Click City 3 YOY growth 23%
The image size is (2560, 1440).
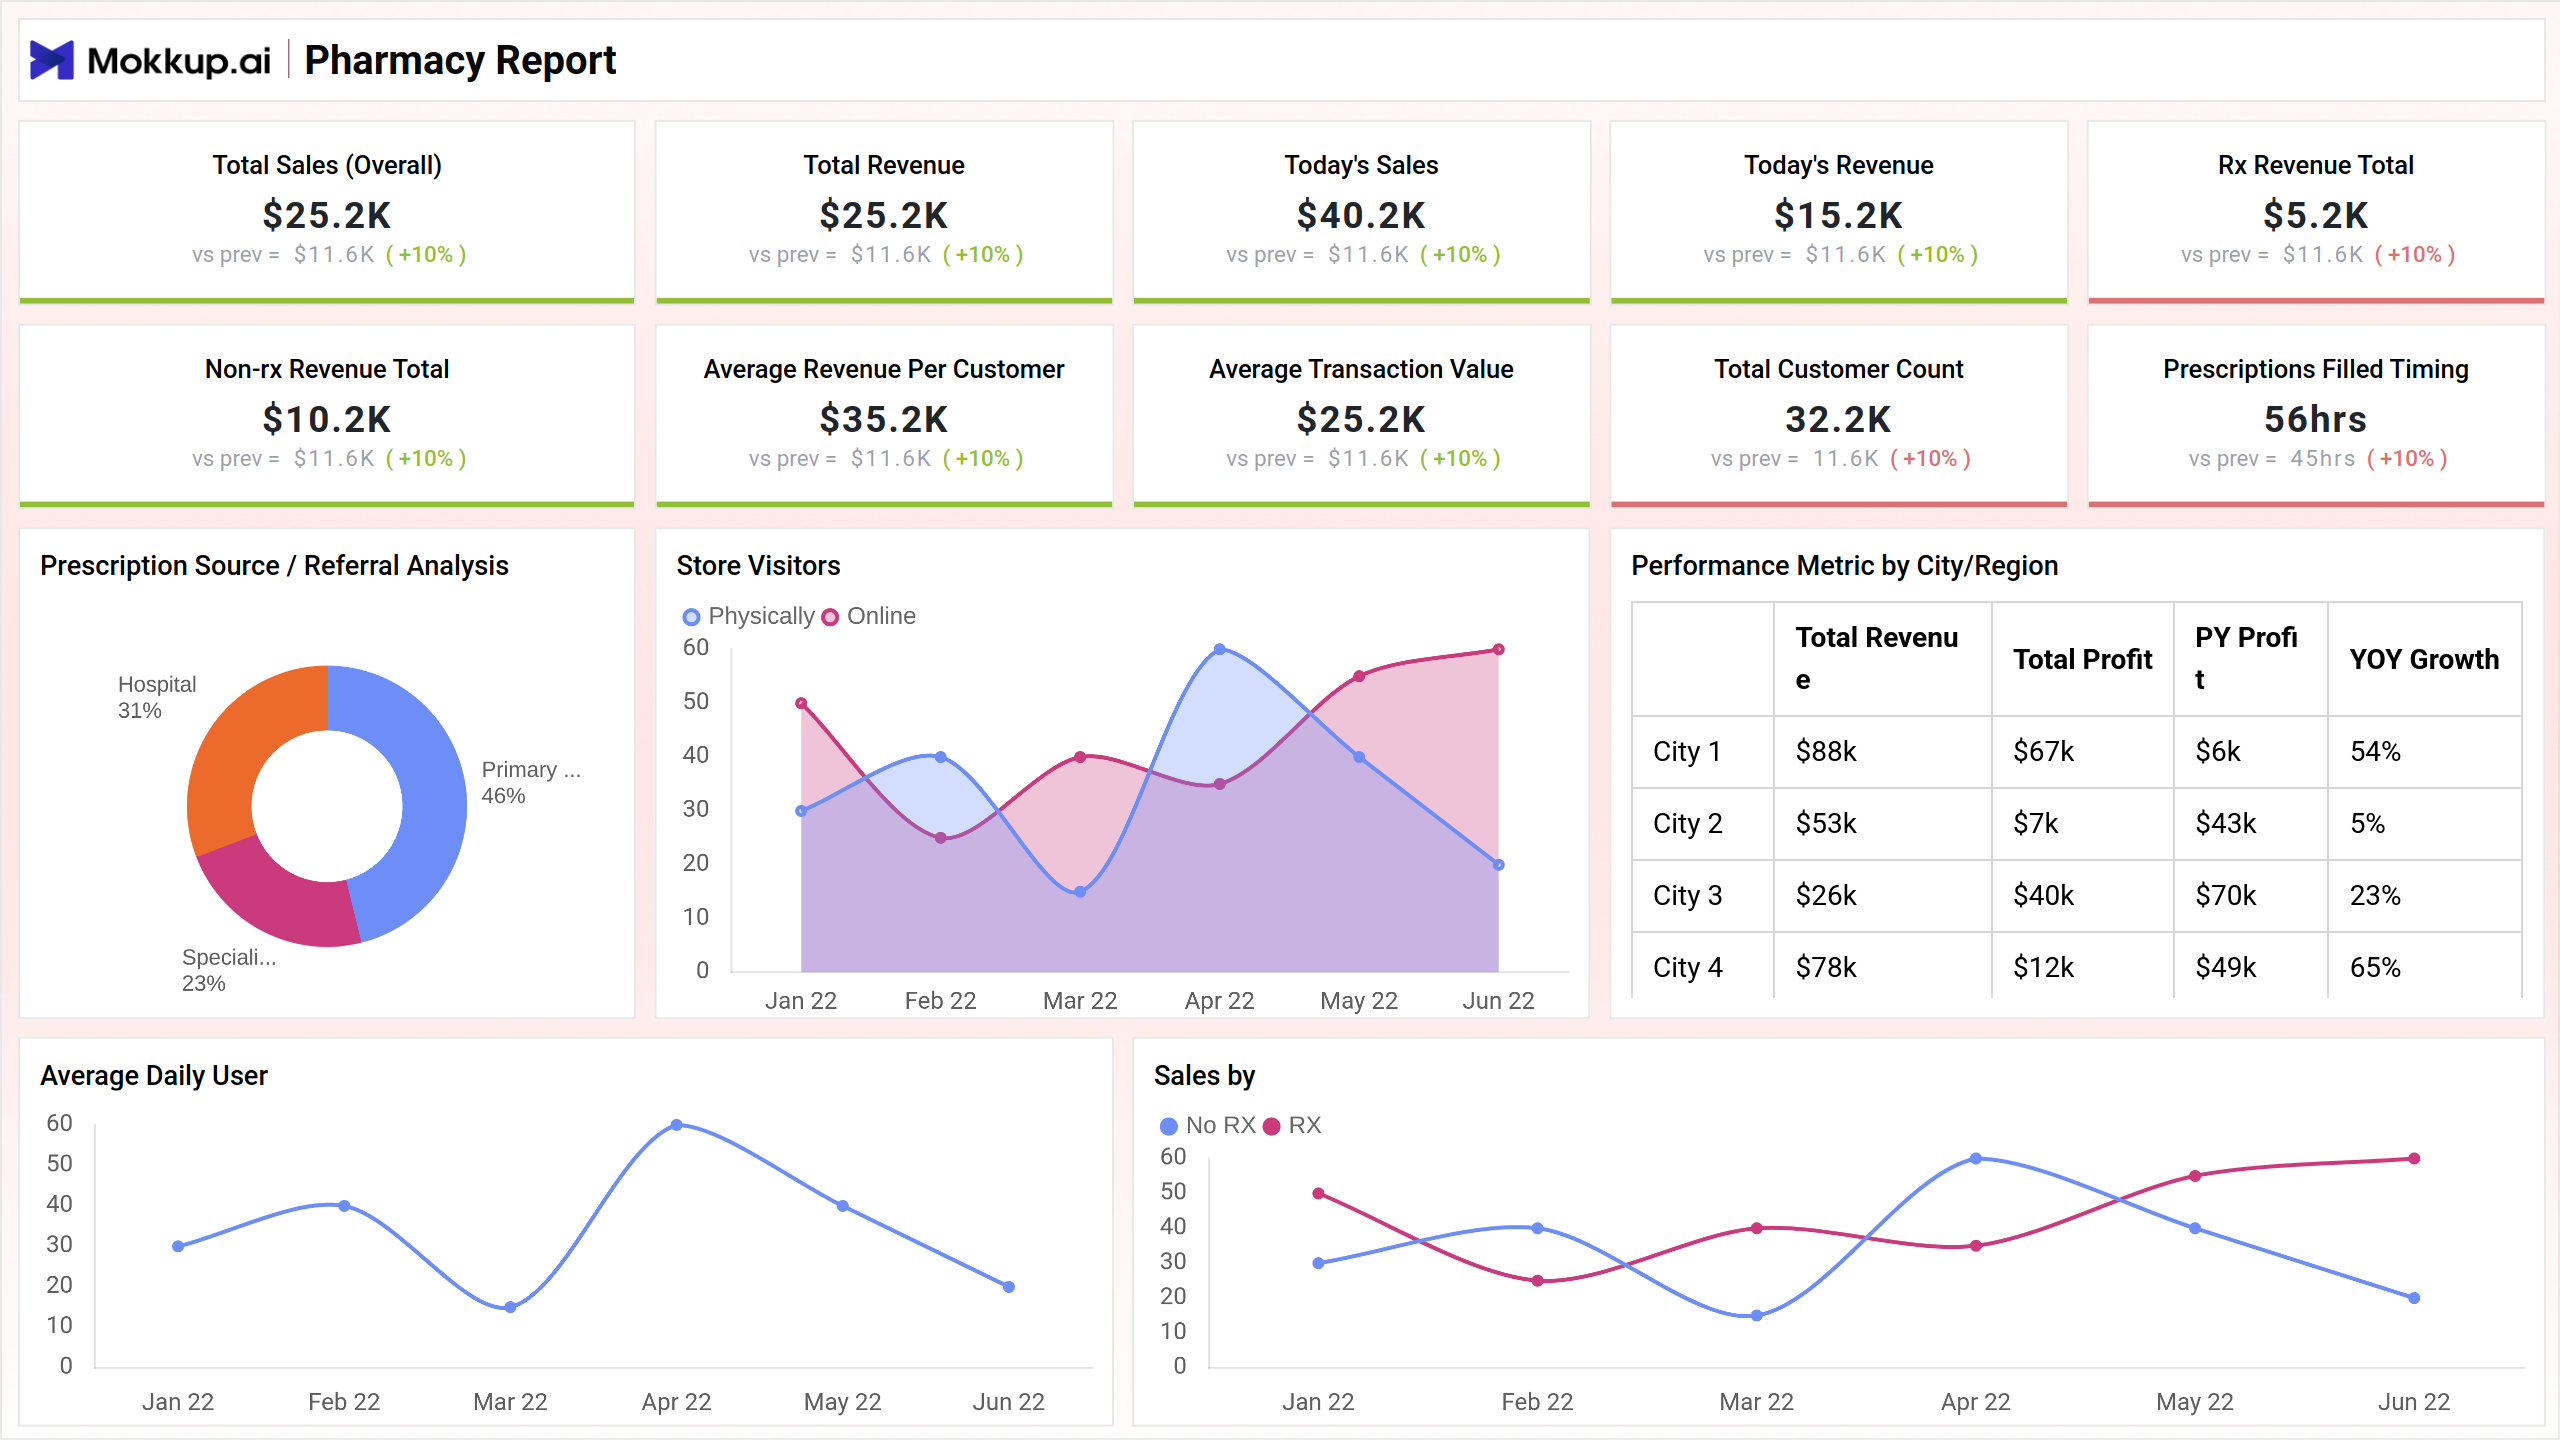pos(2375,895)
